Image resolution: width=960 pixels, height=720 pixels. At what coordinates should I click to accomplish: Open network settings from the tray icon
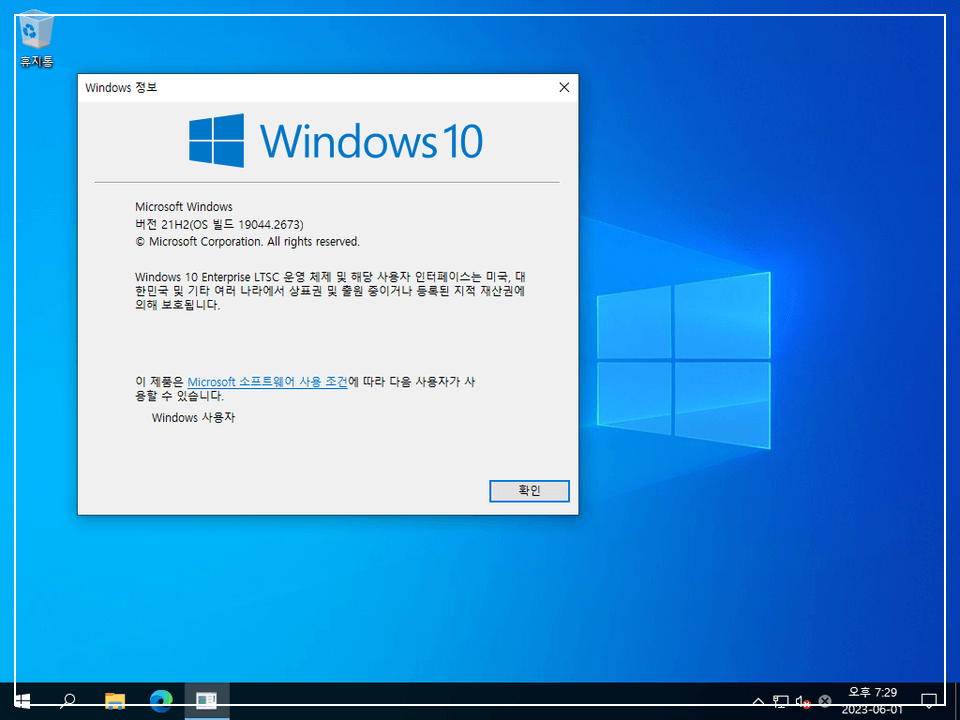[x=781, y=700]
